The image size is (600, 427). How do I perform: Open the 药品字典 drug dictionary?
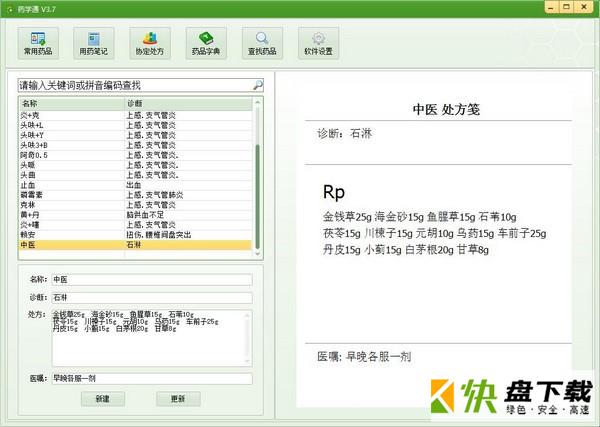(x=206, y=43)
